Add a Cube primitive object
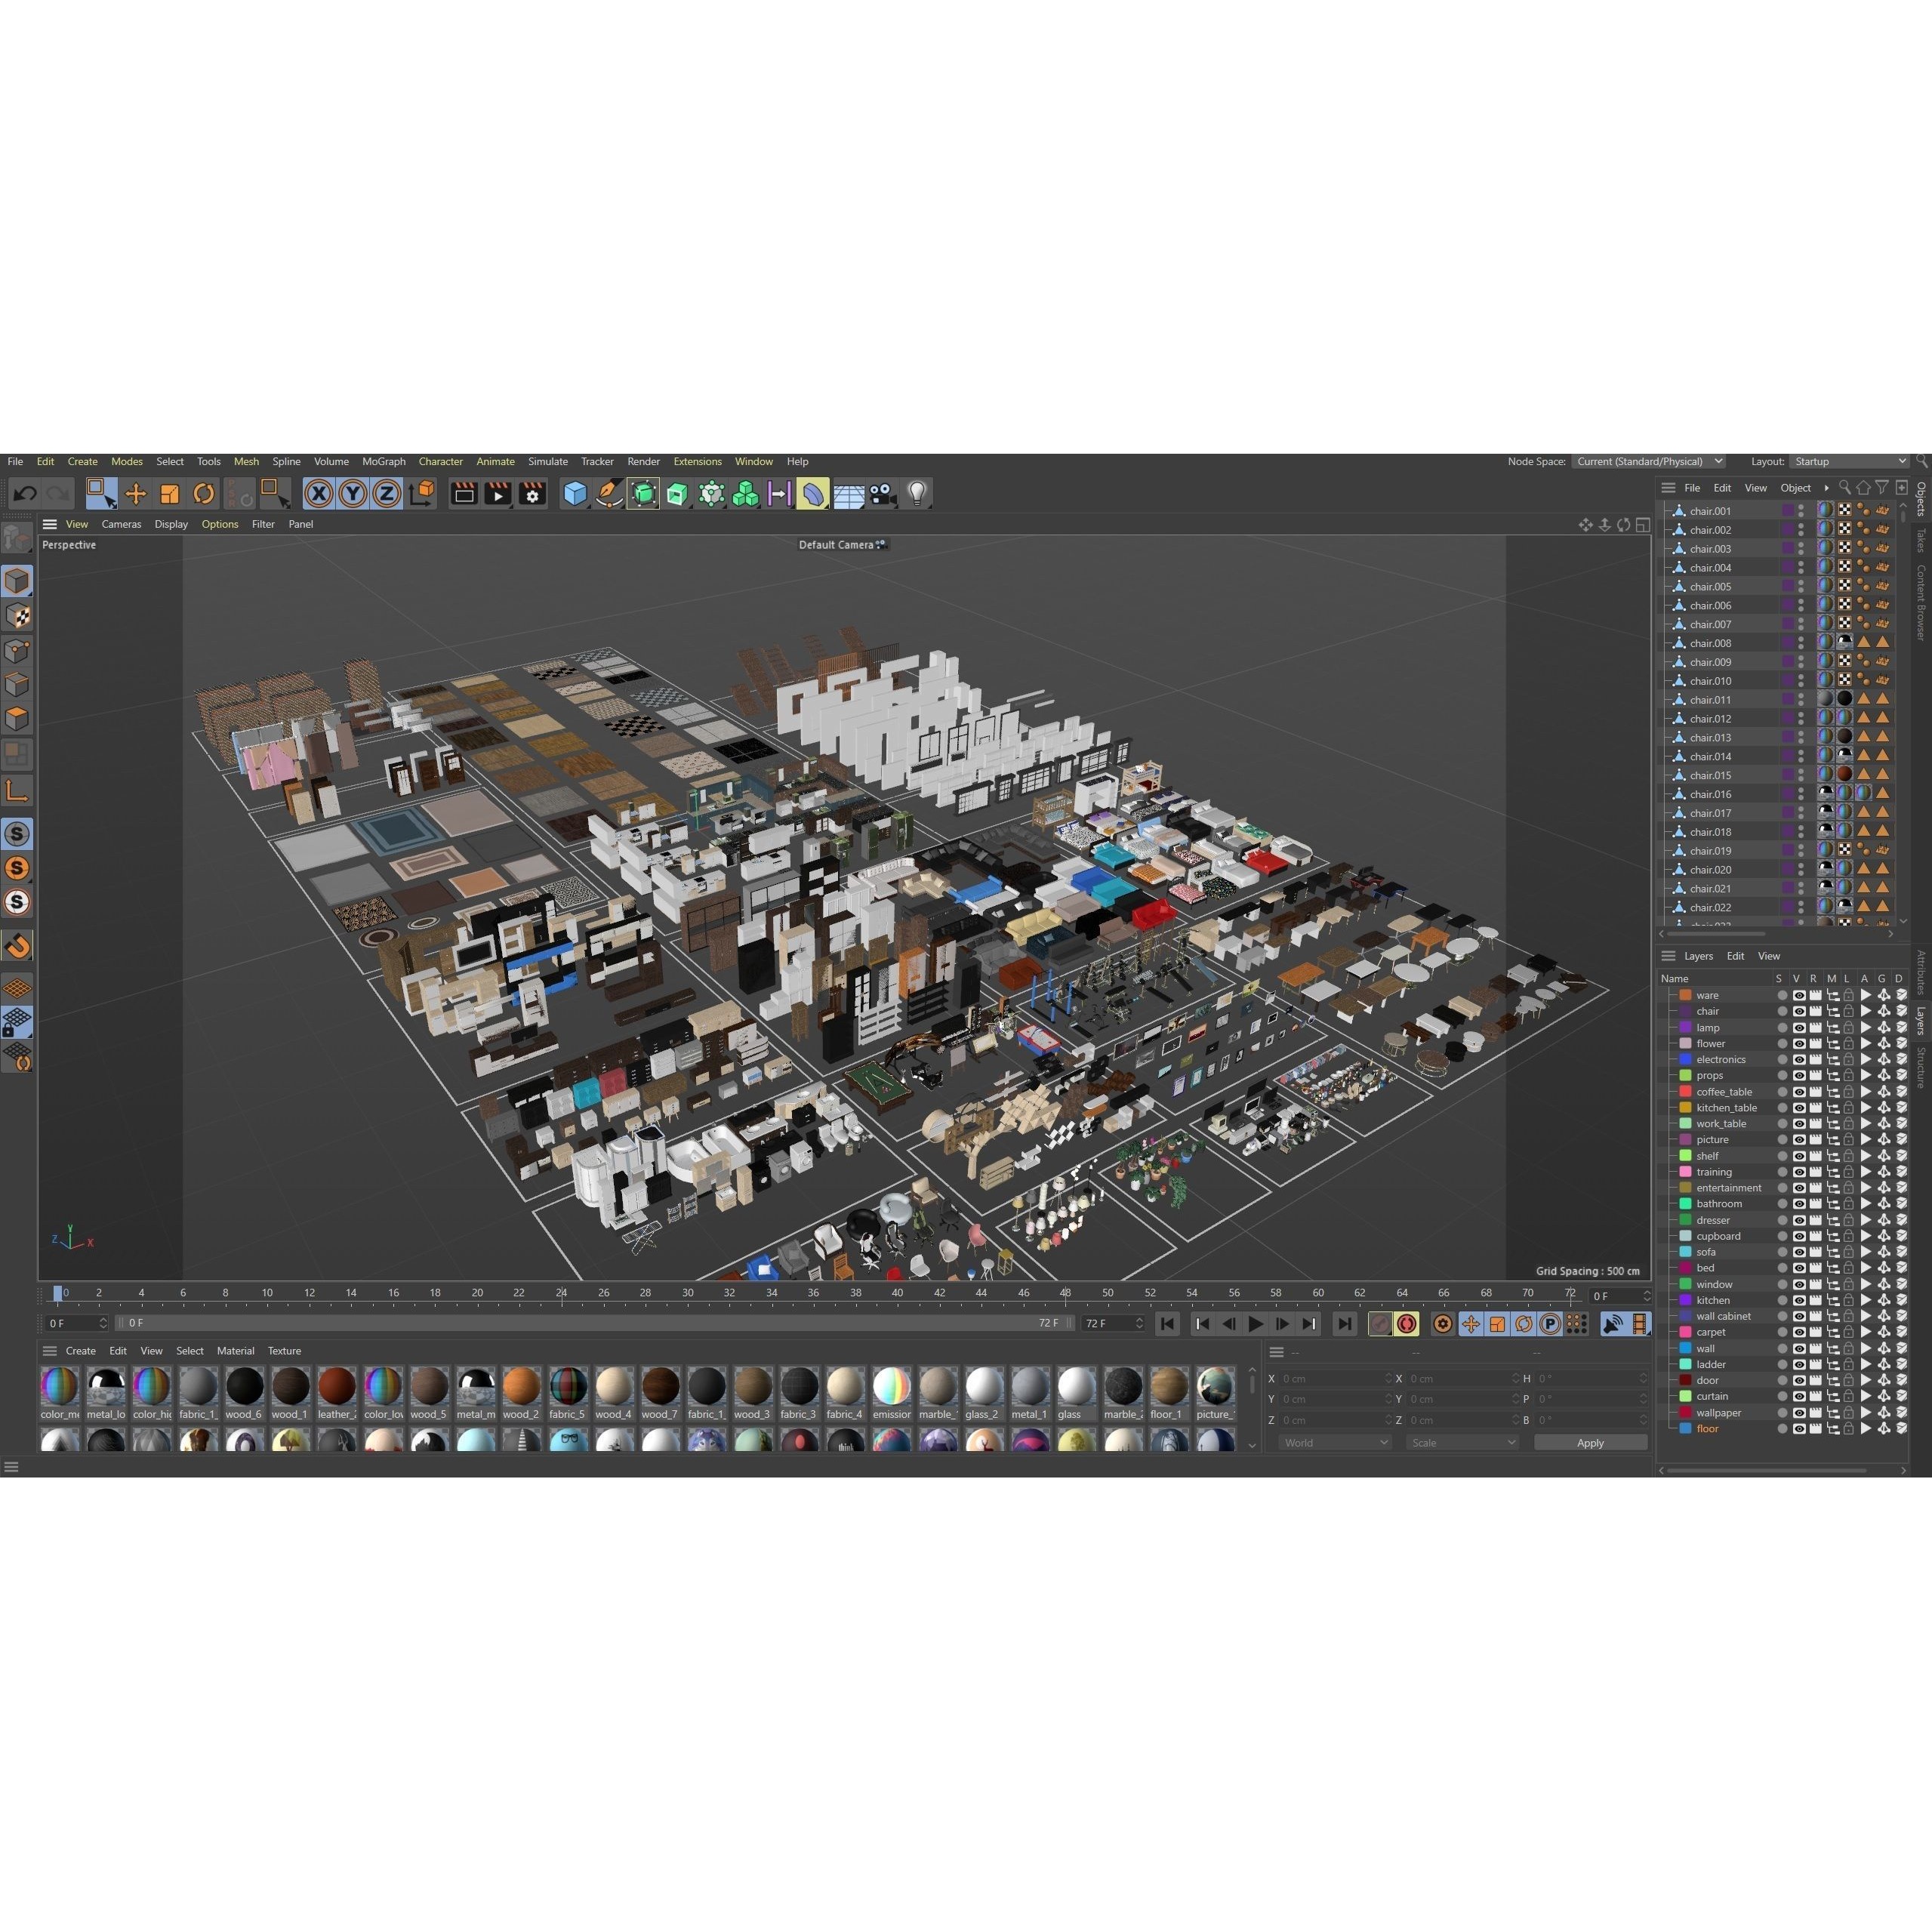The height and width of the screenshot is (1932, 1932). (575, 493)
